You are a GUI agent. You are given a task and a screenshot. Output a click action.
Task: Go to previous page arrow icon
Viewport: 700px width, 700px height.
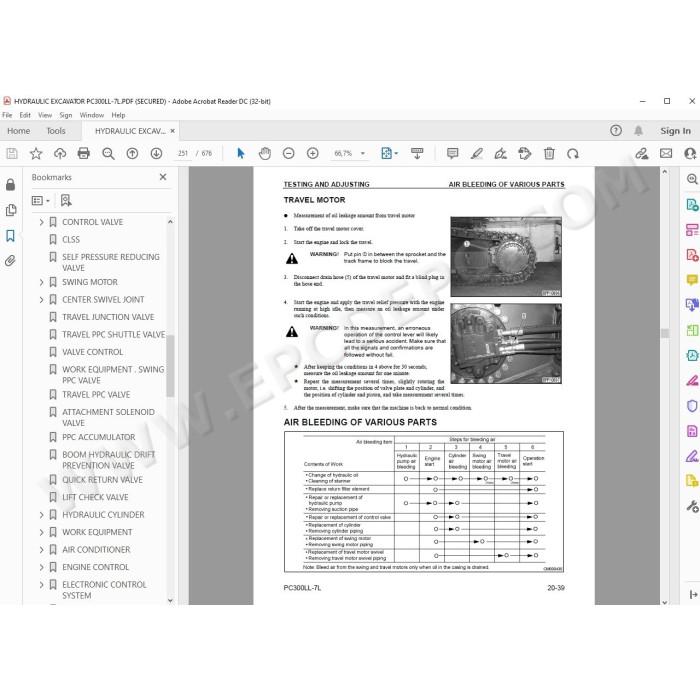(132, 154)
